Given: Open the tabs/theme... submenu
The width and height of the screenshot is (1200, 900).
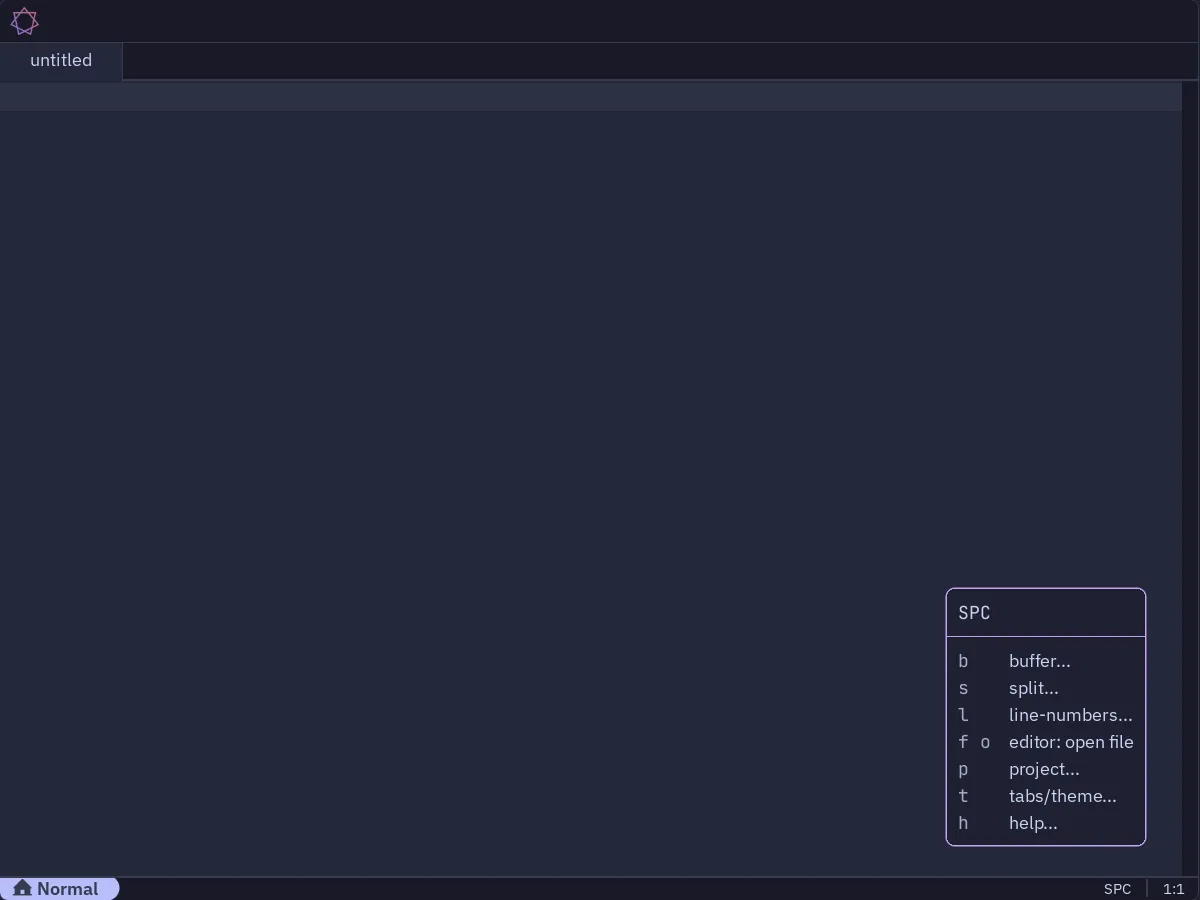Looking at the screenshot, I should tap(1062, 796).
